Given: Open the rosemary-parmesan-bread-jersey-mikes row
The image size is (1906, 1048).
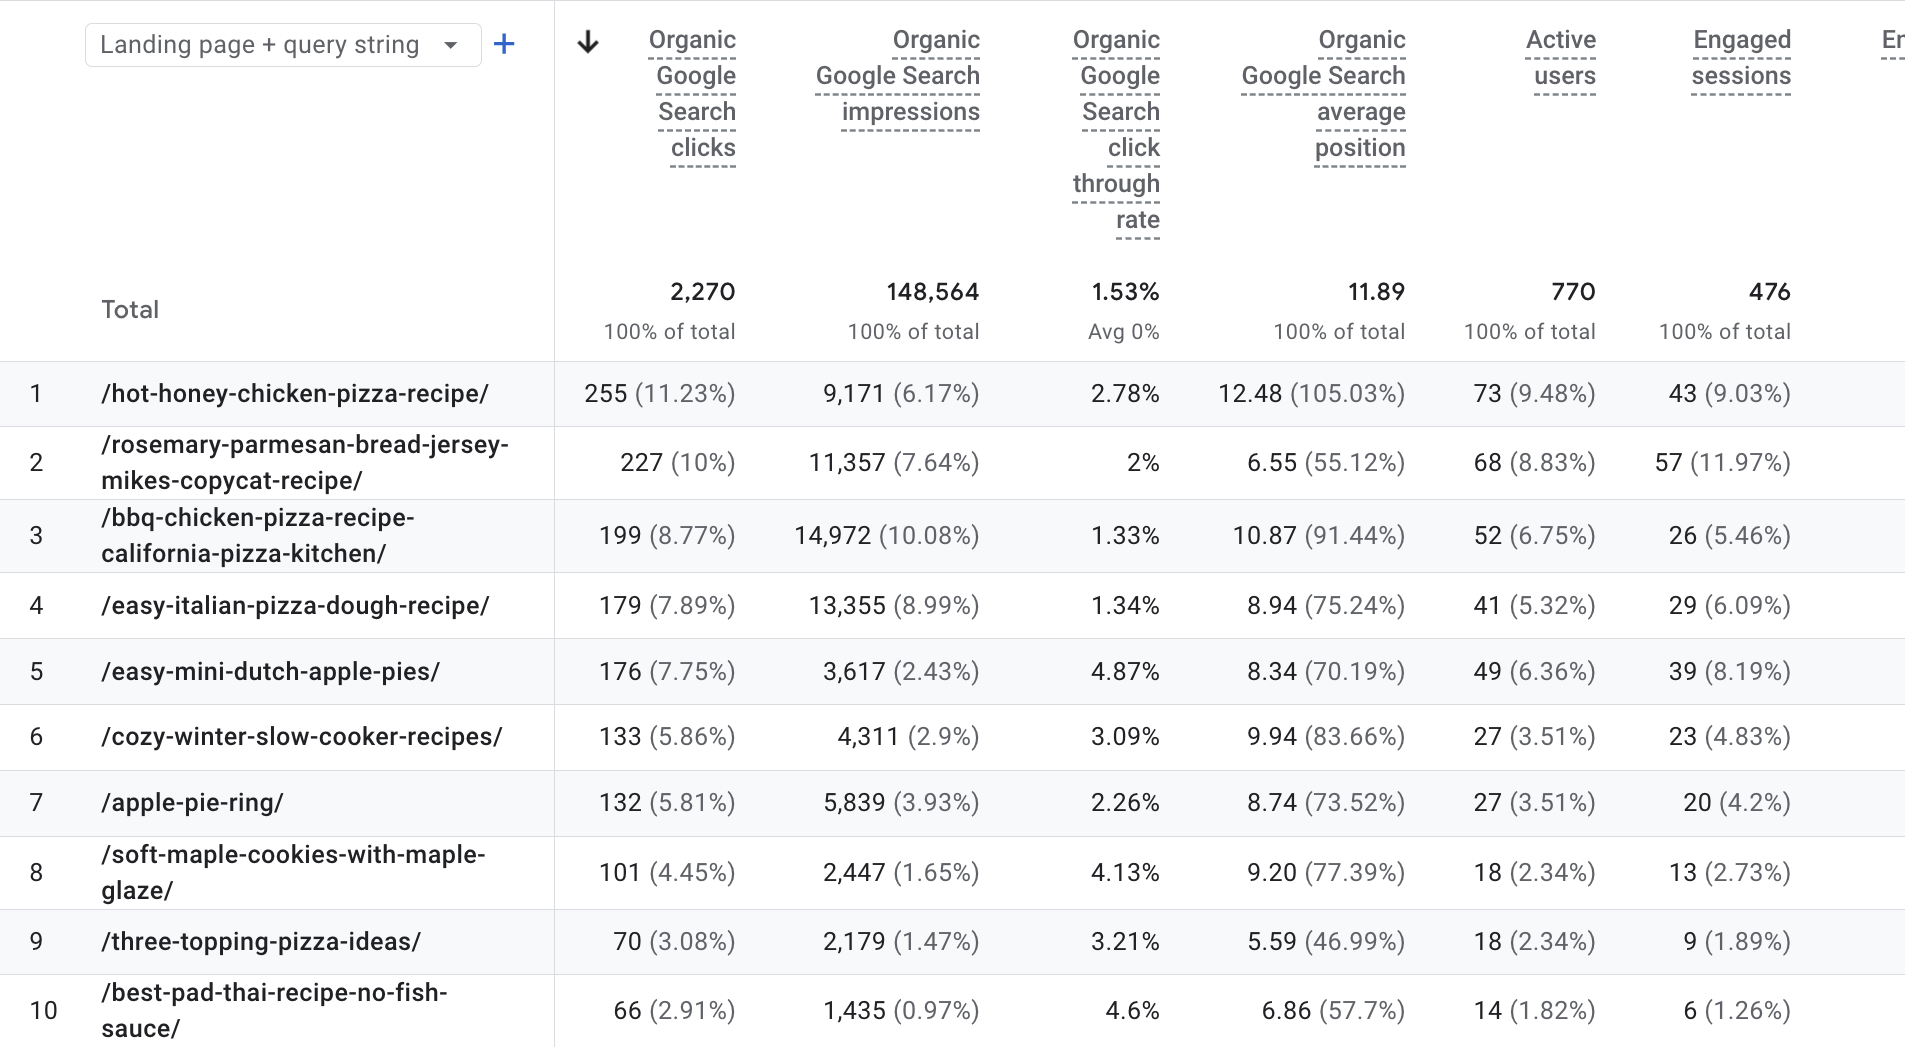Looking at the screenshot, I should (305, 462).
